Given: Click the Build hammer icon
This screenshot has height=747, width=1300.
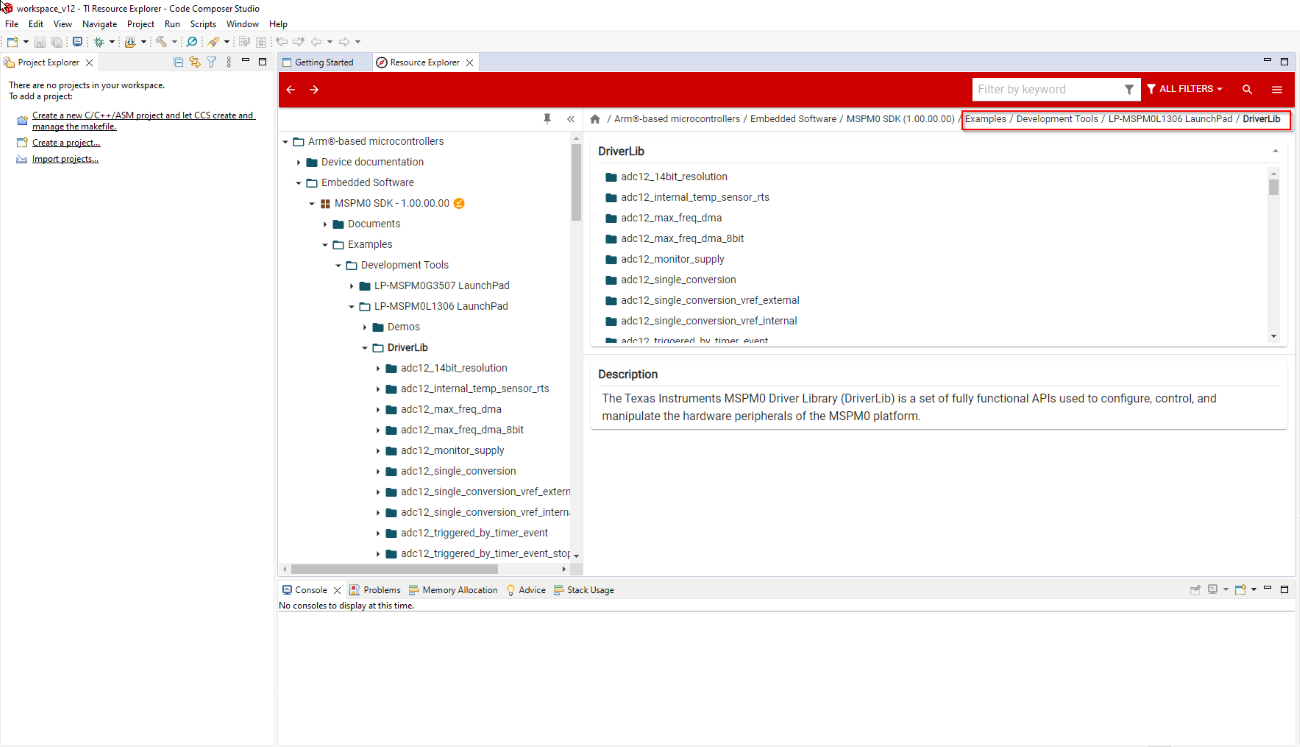Looking at the screenshot, I should [160, 42].
